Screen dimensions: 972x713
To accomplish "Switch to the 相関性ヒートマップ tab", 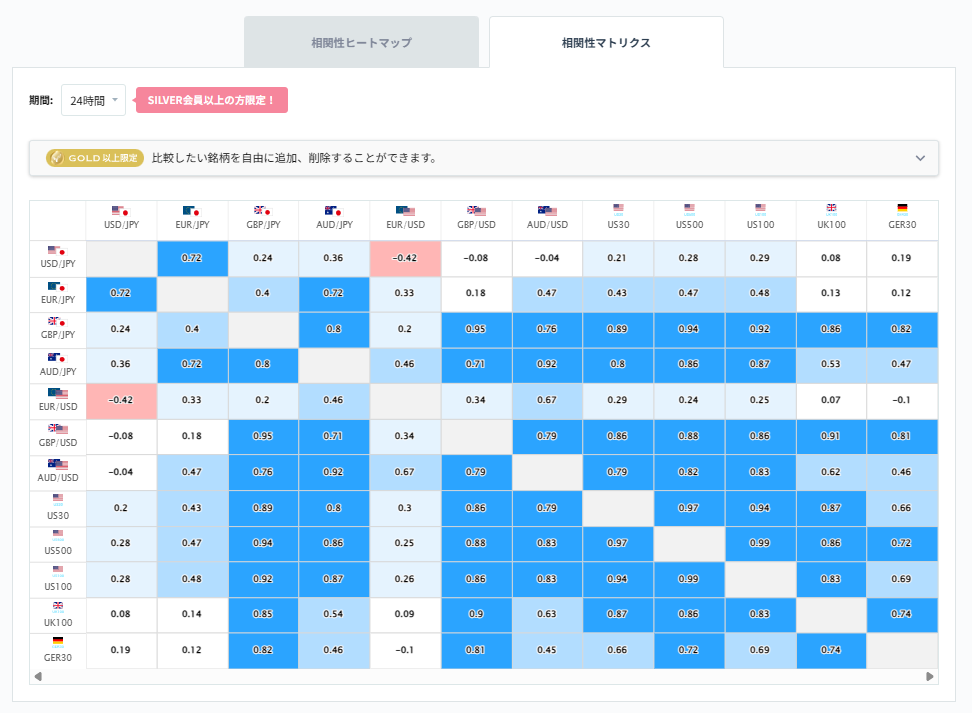I will (361, 41).
